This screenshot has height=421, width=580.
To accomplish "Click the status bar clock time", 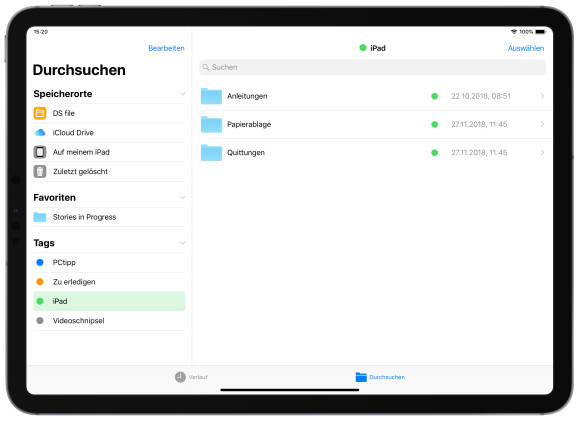I will (x=41, y=32).
